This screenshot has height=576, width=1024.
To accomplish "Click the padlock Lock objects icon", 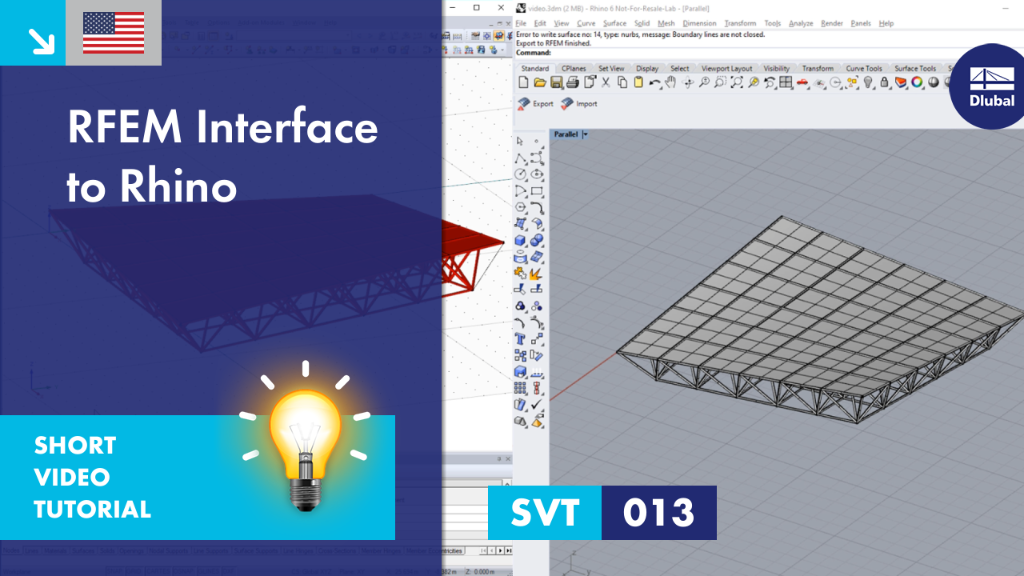I will tap(884, 83).
